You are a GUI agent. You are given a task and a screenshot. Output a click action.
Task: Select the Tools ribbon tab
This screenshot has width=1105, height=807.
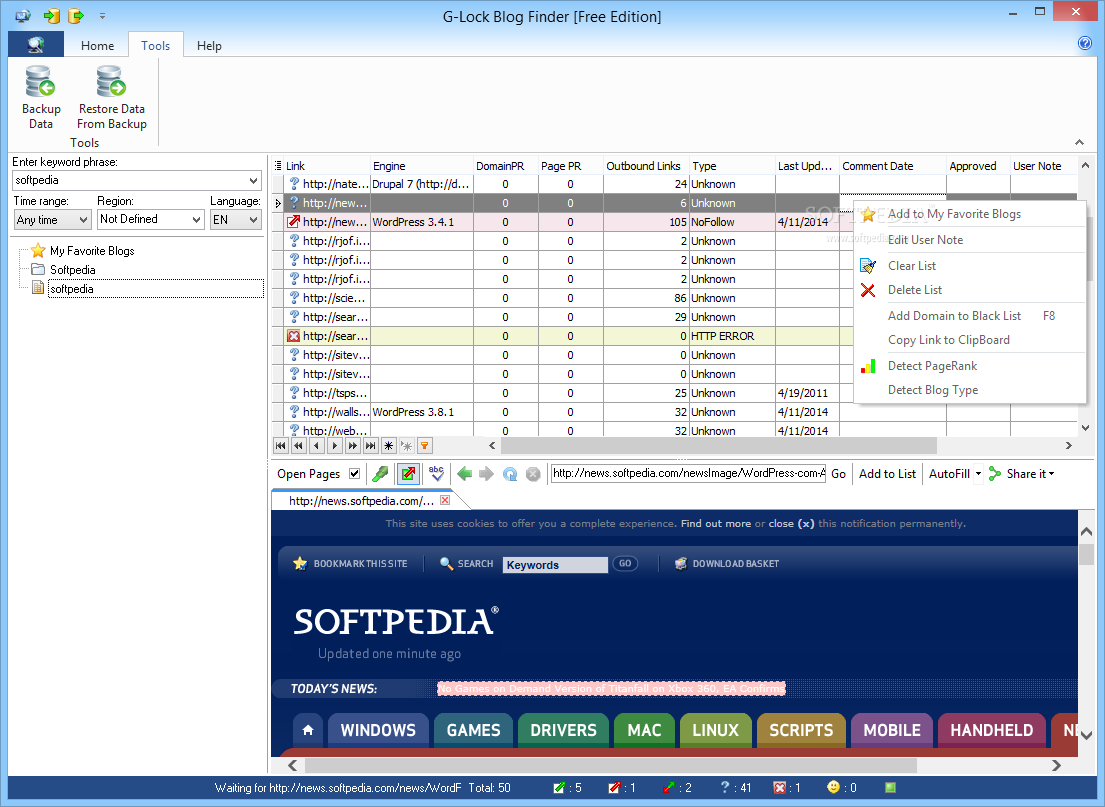click(x=155, y=46)
